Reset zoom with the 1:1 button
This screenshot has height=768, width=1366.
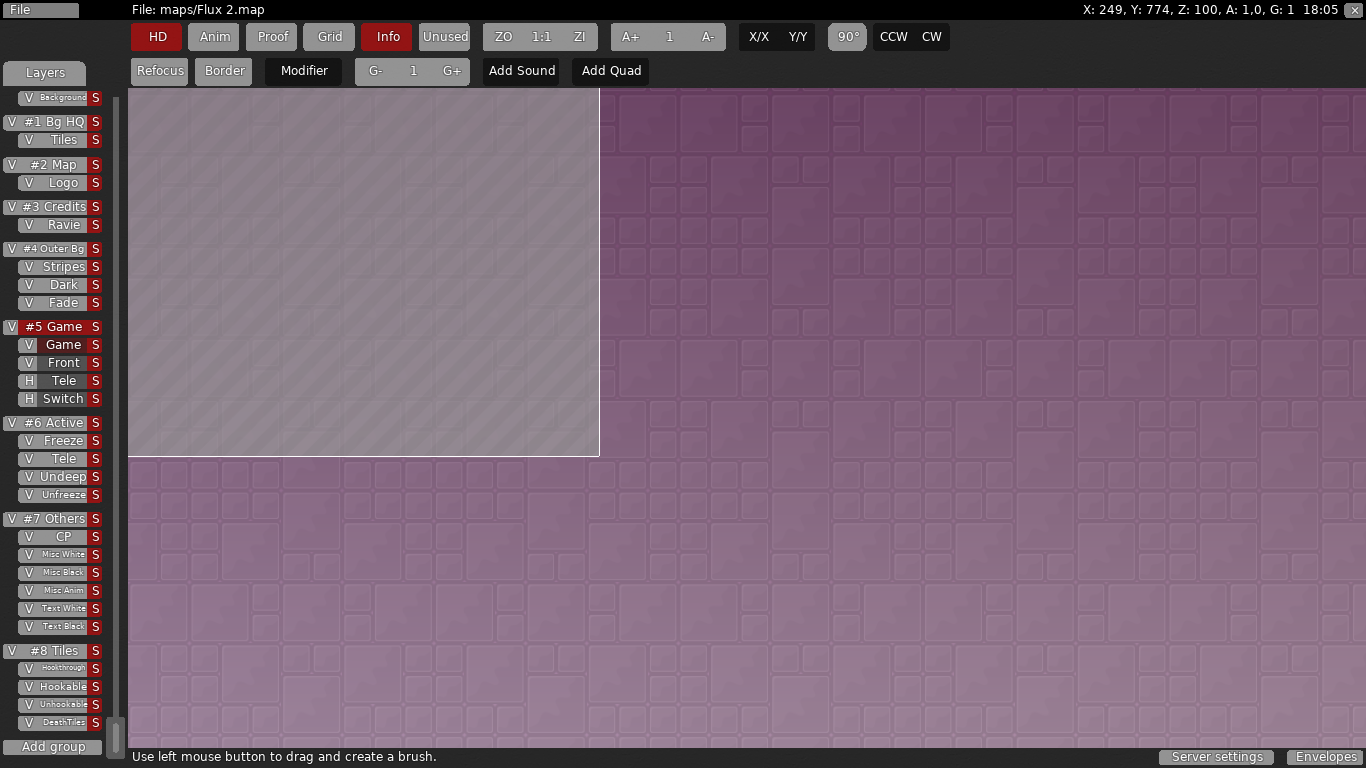[541, 37]
